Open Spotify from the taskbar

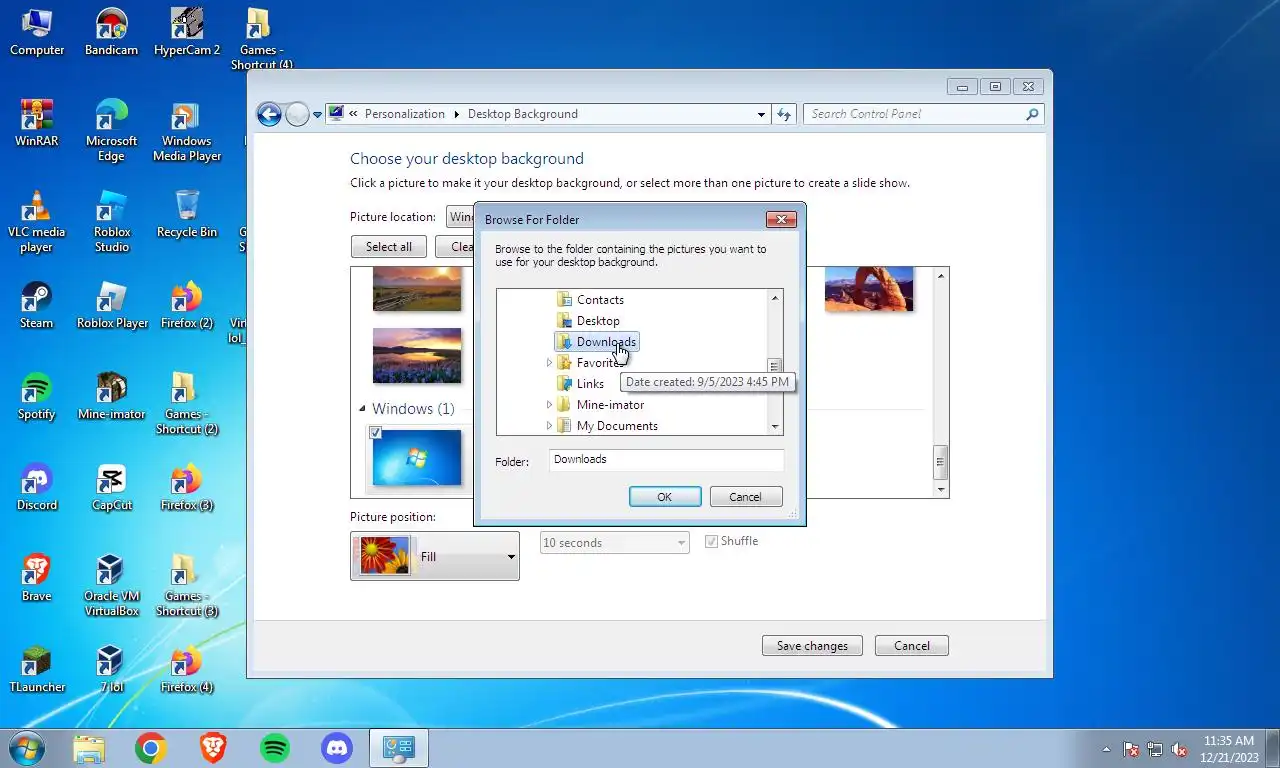tap(274, 748)
